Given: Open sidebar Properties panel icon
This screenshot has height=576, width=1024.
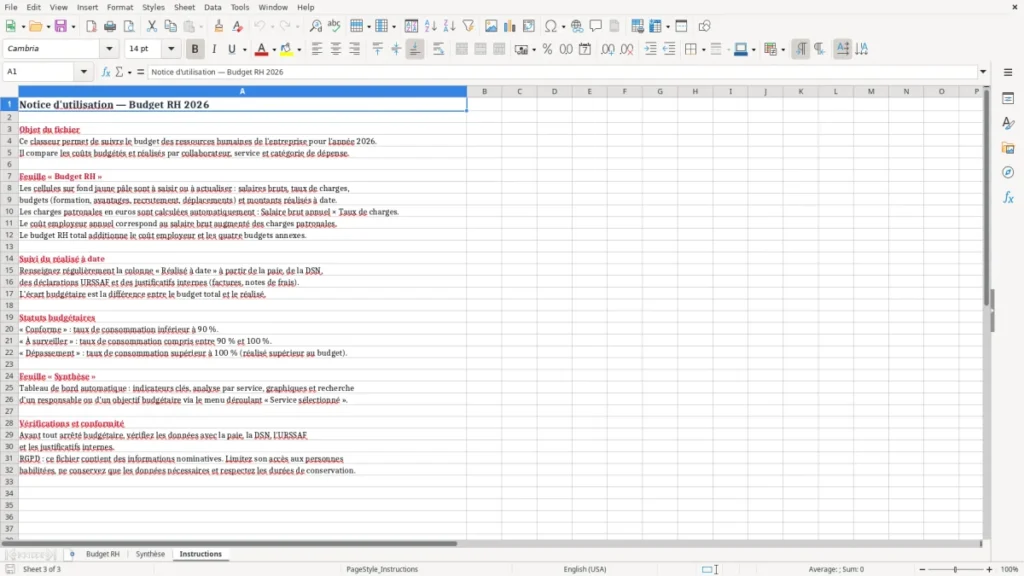Looking at the screenshot, I should pyautogui.click(x=1008, y=99).
